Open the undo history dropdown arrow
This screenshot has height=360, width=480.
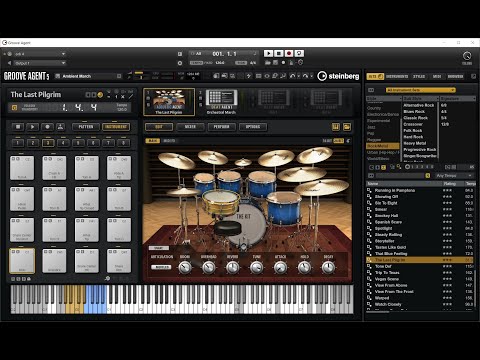(x=299, y=76)
